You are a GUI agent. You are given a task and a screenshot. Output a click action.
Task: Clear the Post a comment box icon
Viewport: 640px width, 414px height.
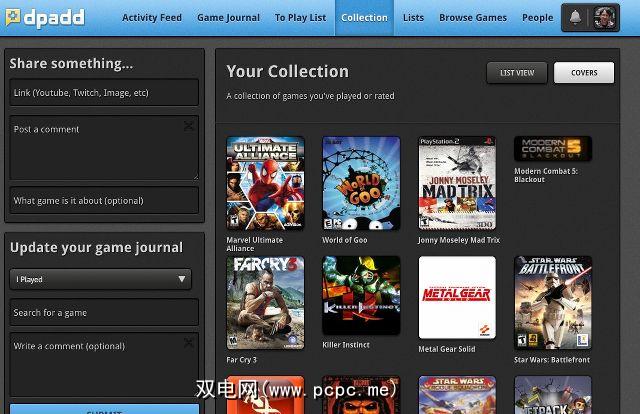[x=189, y=126]
